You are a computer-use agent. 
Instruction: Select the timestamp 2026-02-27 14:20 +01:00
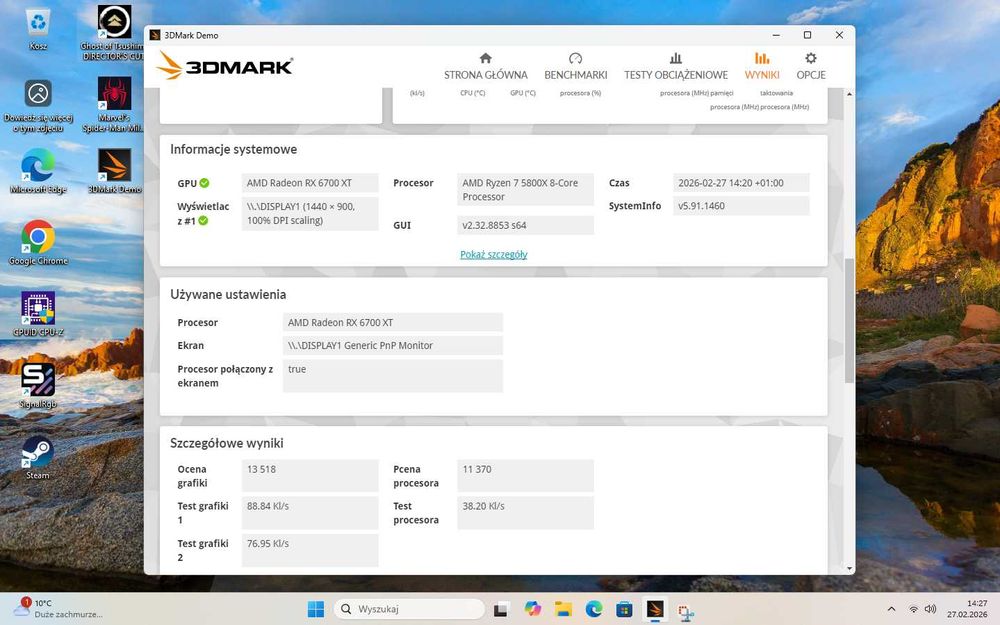[x=741, y=183]
